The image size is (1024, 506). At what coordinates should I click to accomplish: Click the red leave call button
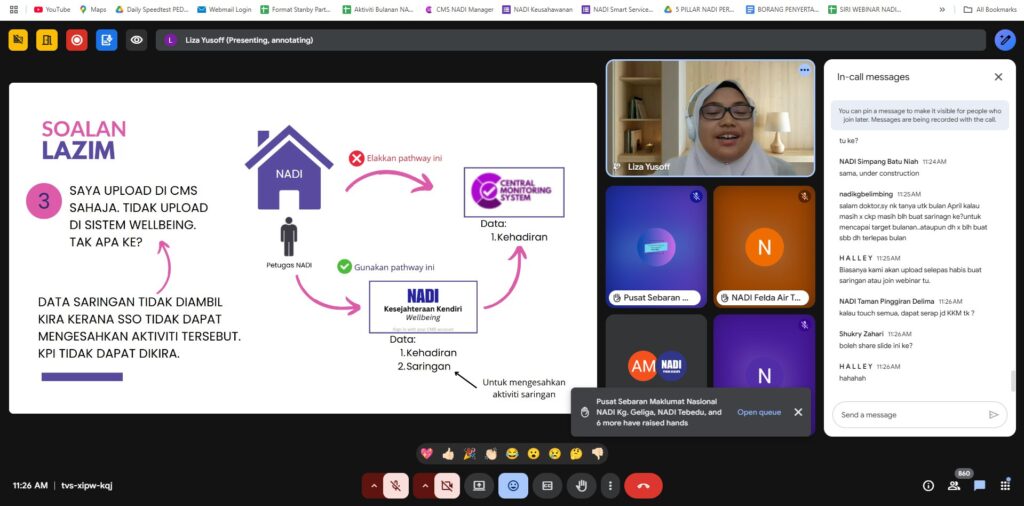coord(643,485)
